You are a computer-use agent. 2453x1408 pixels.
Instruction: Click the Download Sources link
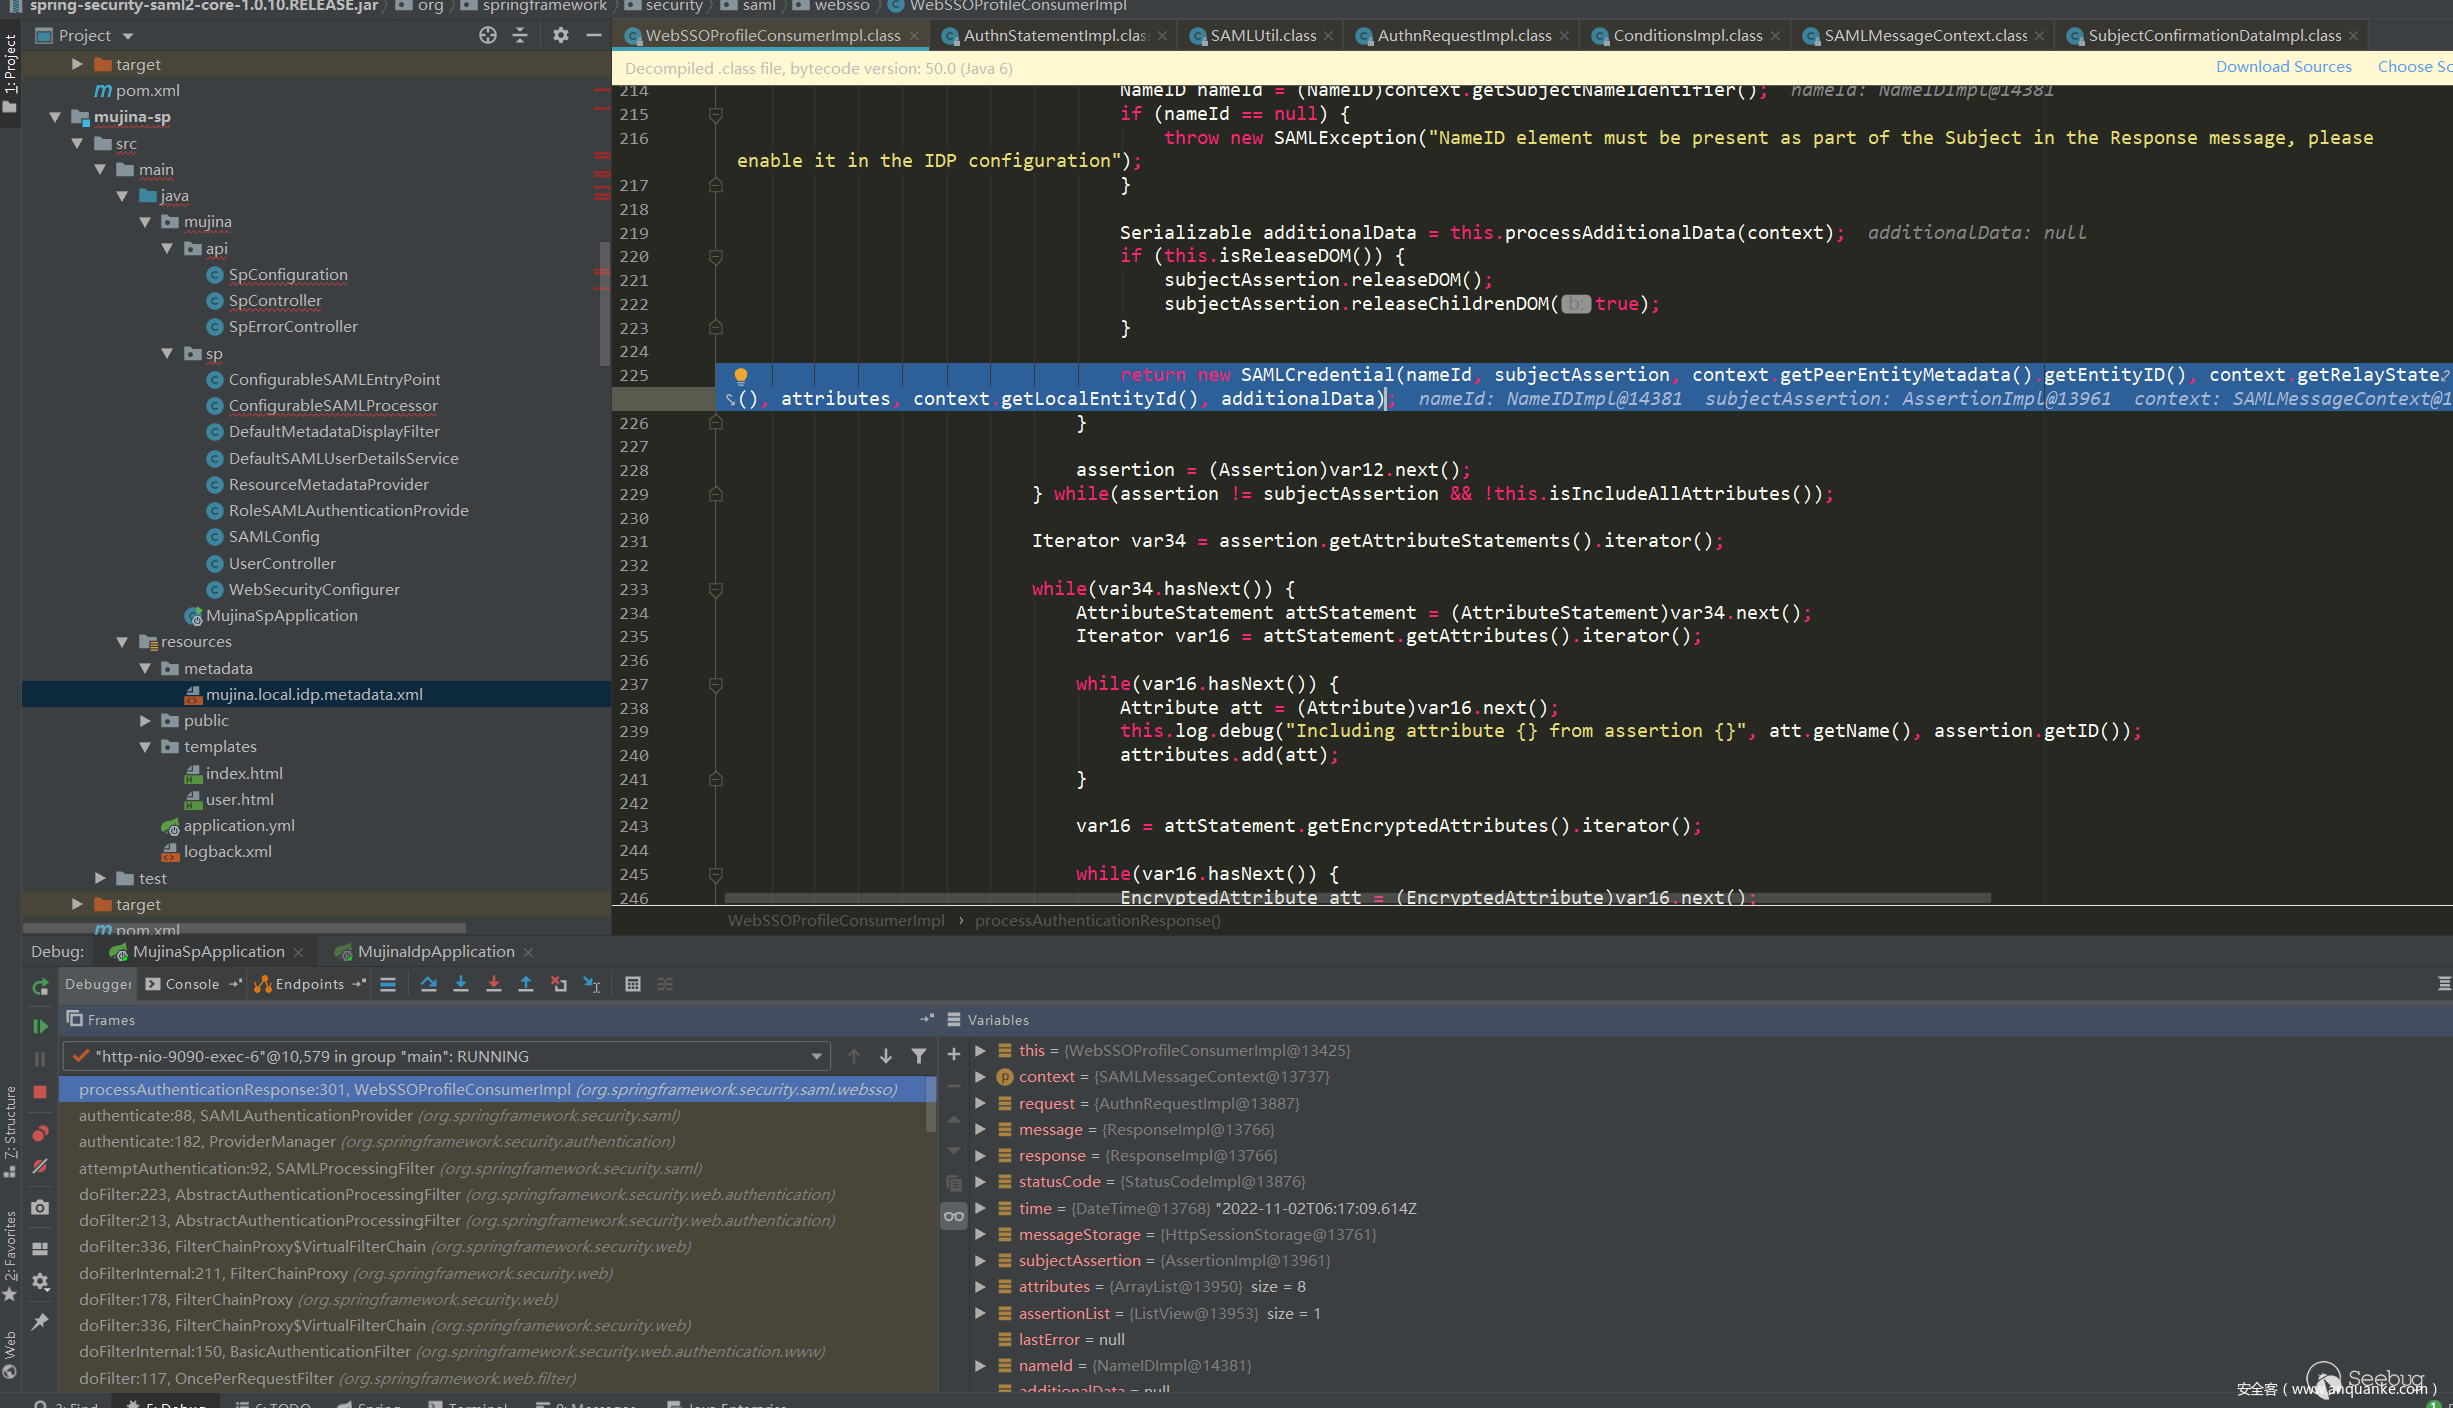[2283, 67]
